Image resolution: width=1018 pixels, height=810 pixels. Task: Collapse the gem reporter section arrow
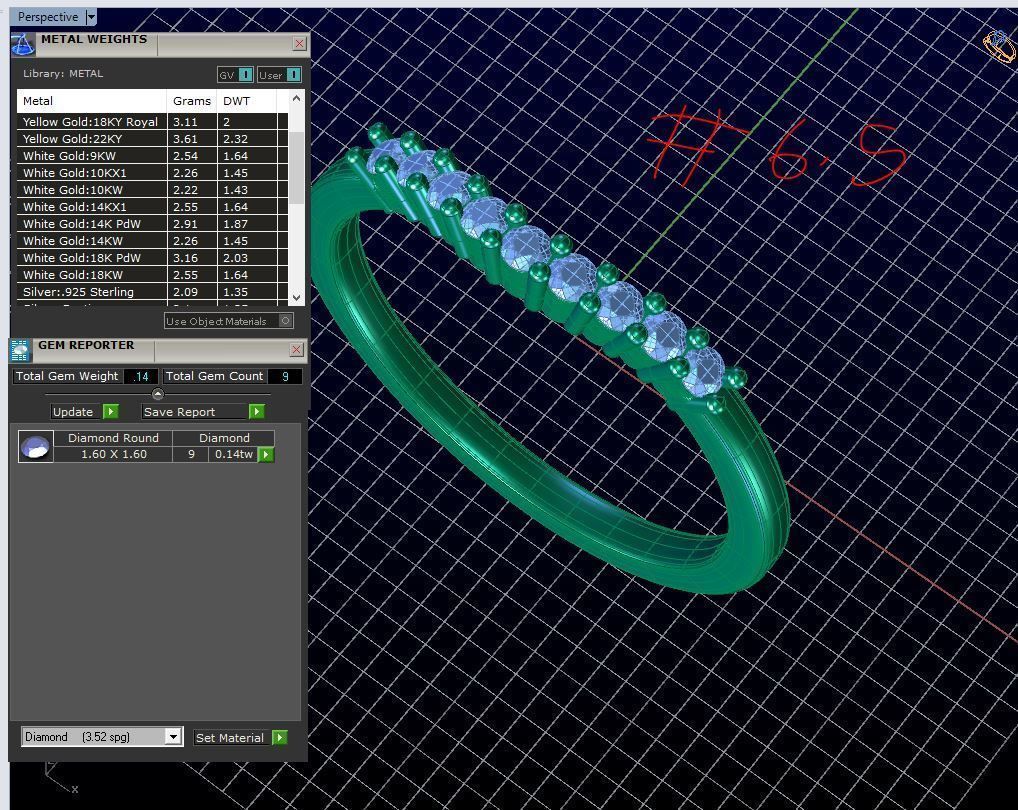[158, 394]
